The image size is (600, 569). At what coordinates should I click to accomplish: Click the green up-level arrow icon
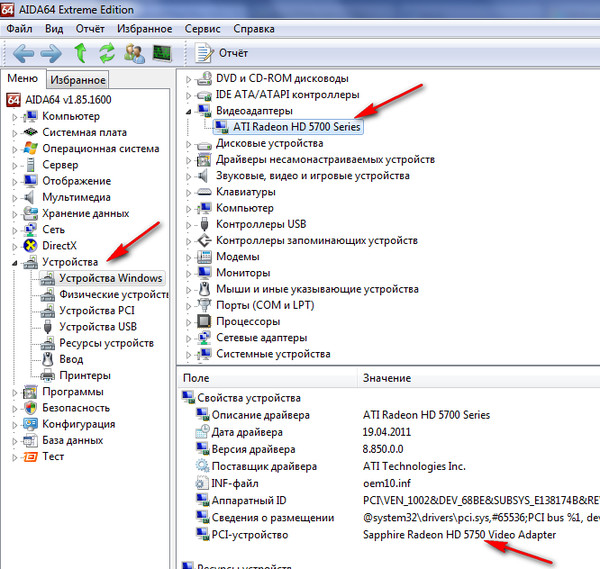pyautogui.click(x=80, y=53)
